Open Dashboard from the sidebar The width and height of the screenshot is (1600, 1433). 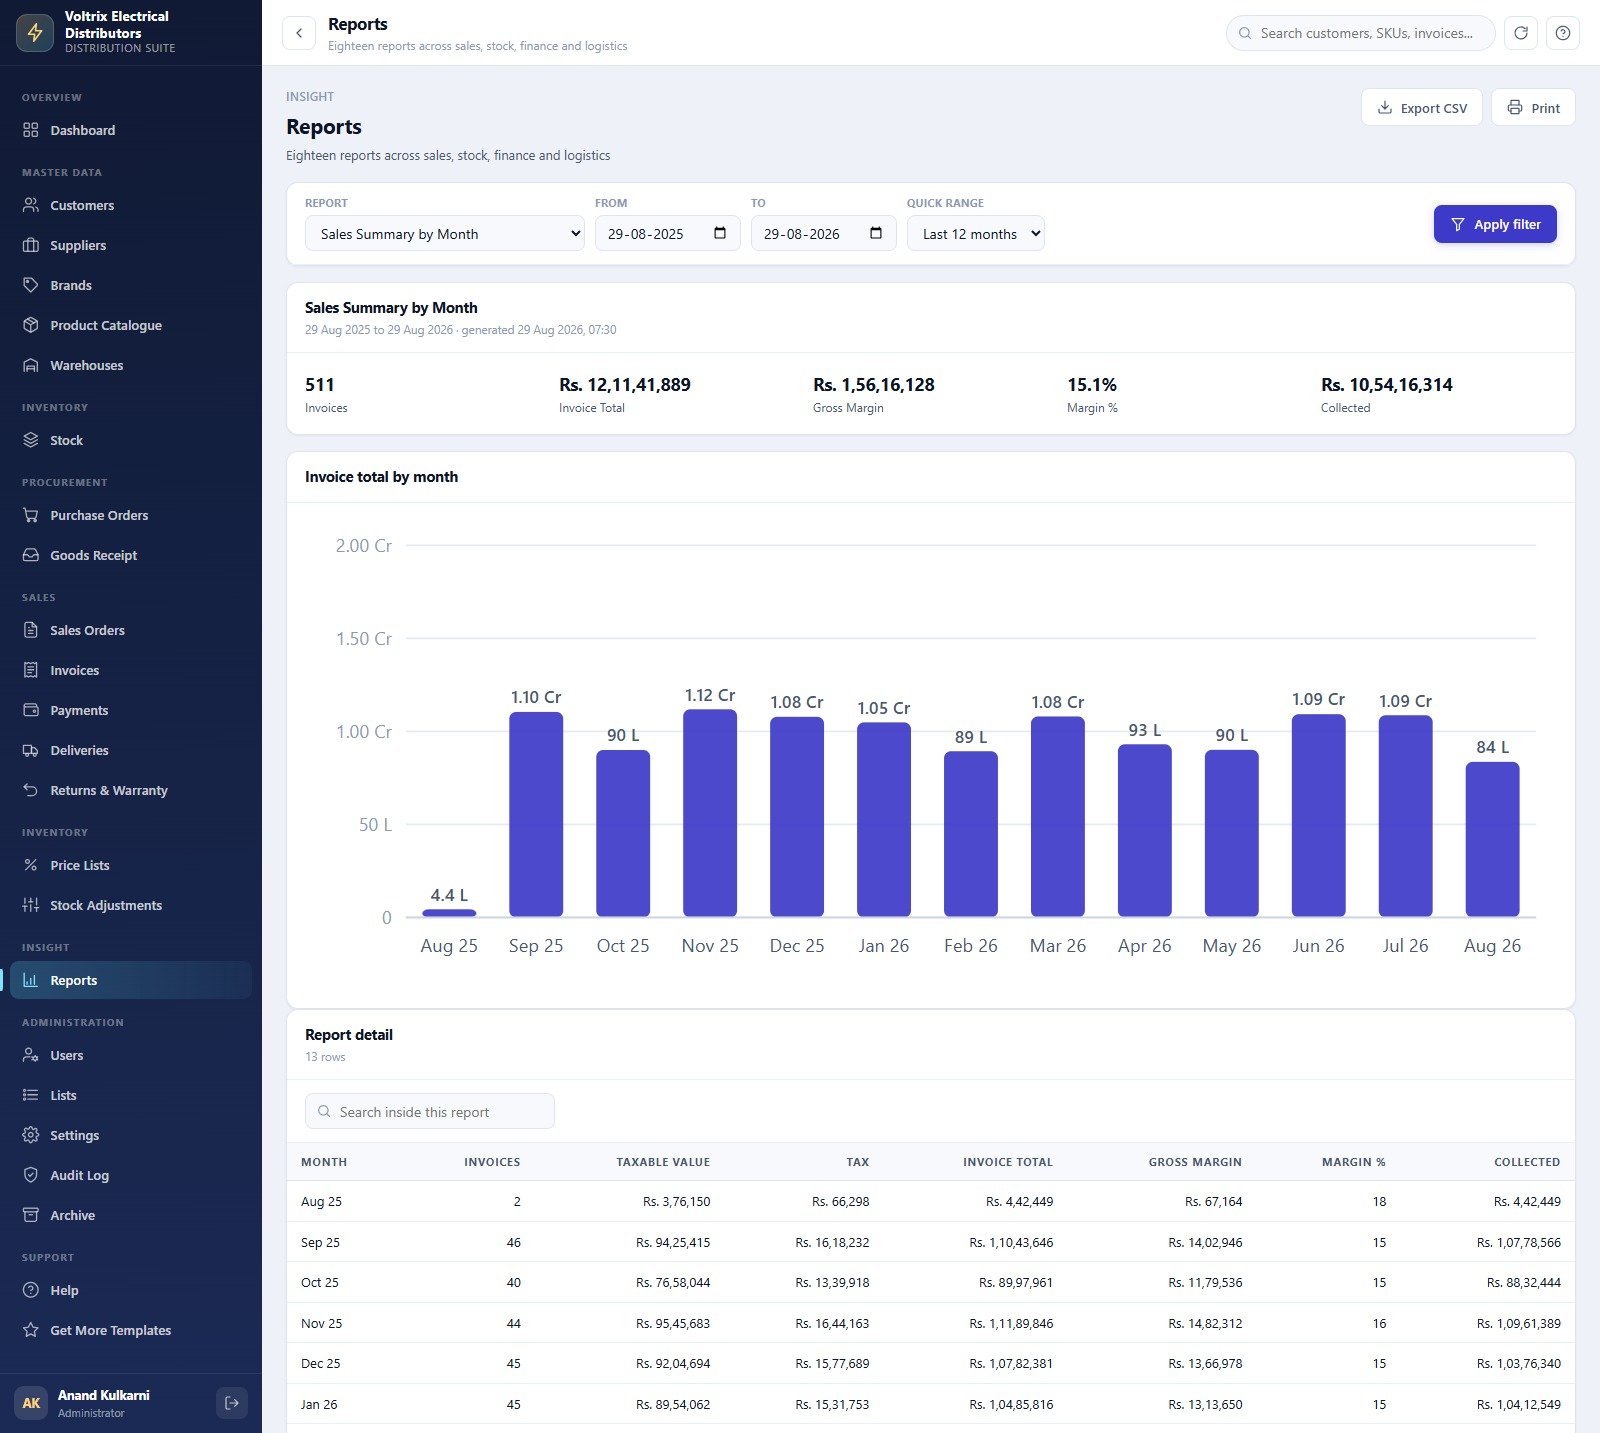click(130, 130)
